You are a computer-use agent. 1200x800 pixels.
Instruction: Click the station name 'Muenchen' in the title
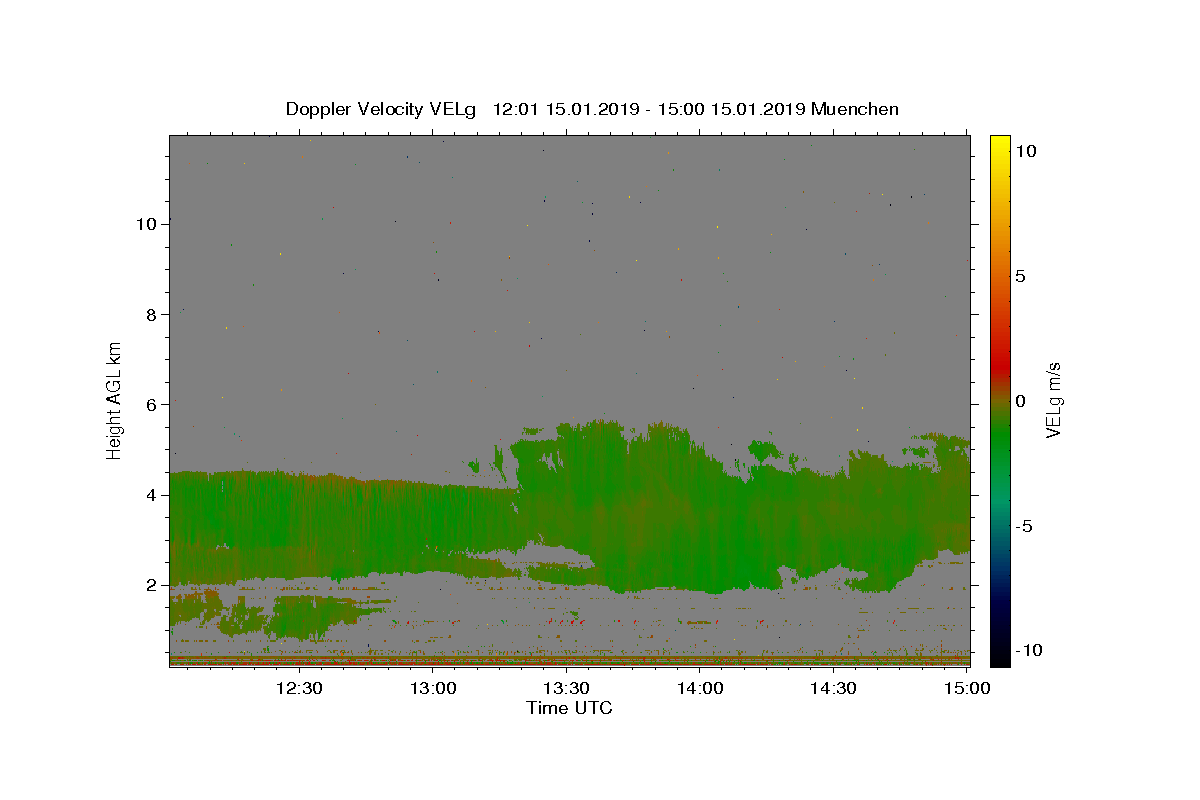[x=855, y=109]
